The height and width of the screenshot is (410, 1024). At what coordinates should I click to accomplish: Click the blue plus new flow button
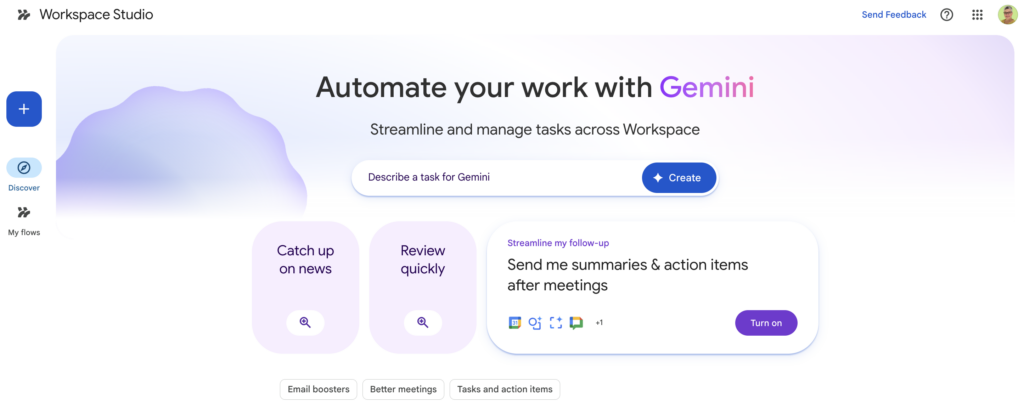[x=24, y=109]
